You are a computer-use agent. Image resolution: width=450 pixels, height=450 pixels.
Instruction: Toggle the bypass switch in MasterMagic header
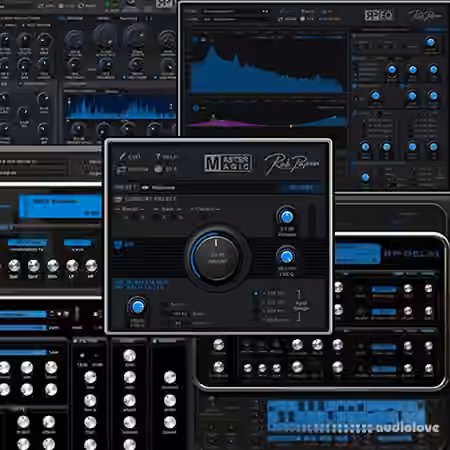(x=158, y=169)
